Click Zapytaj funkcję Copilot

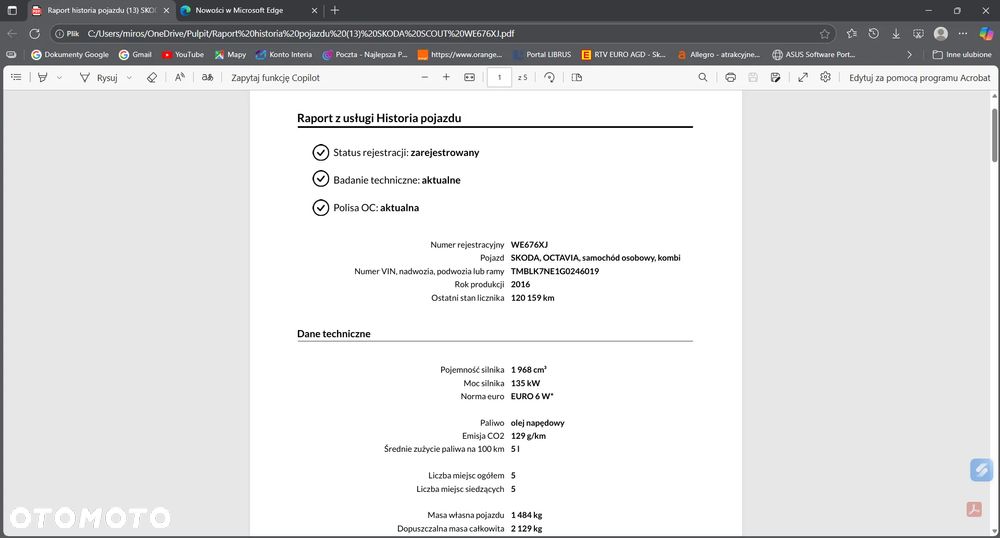click(276, 78)
